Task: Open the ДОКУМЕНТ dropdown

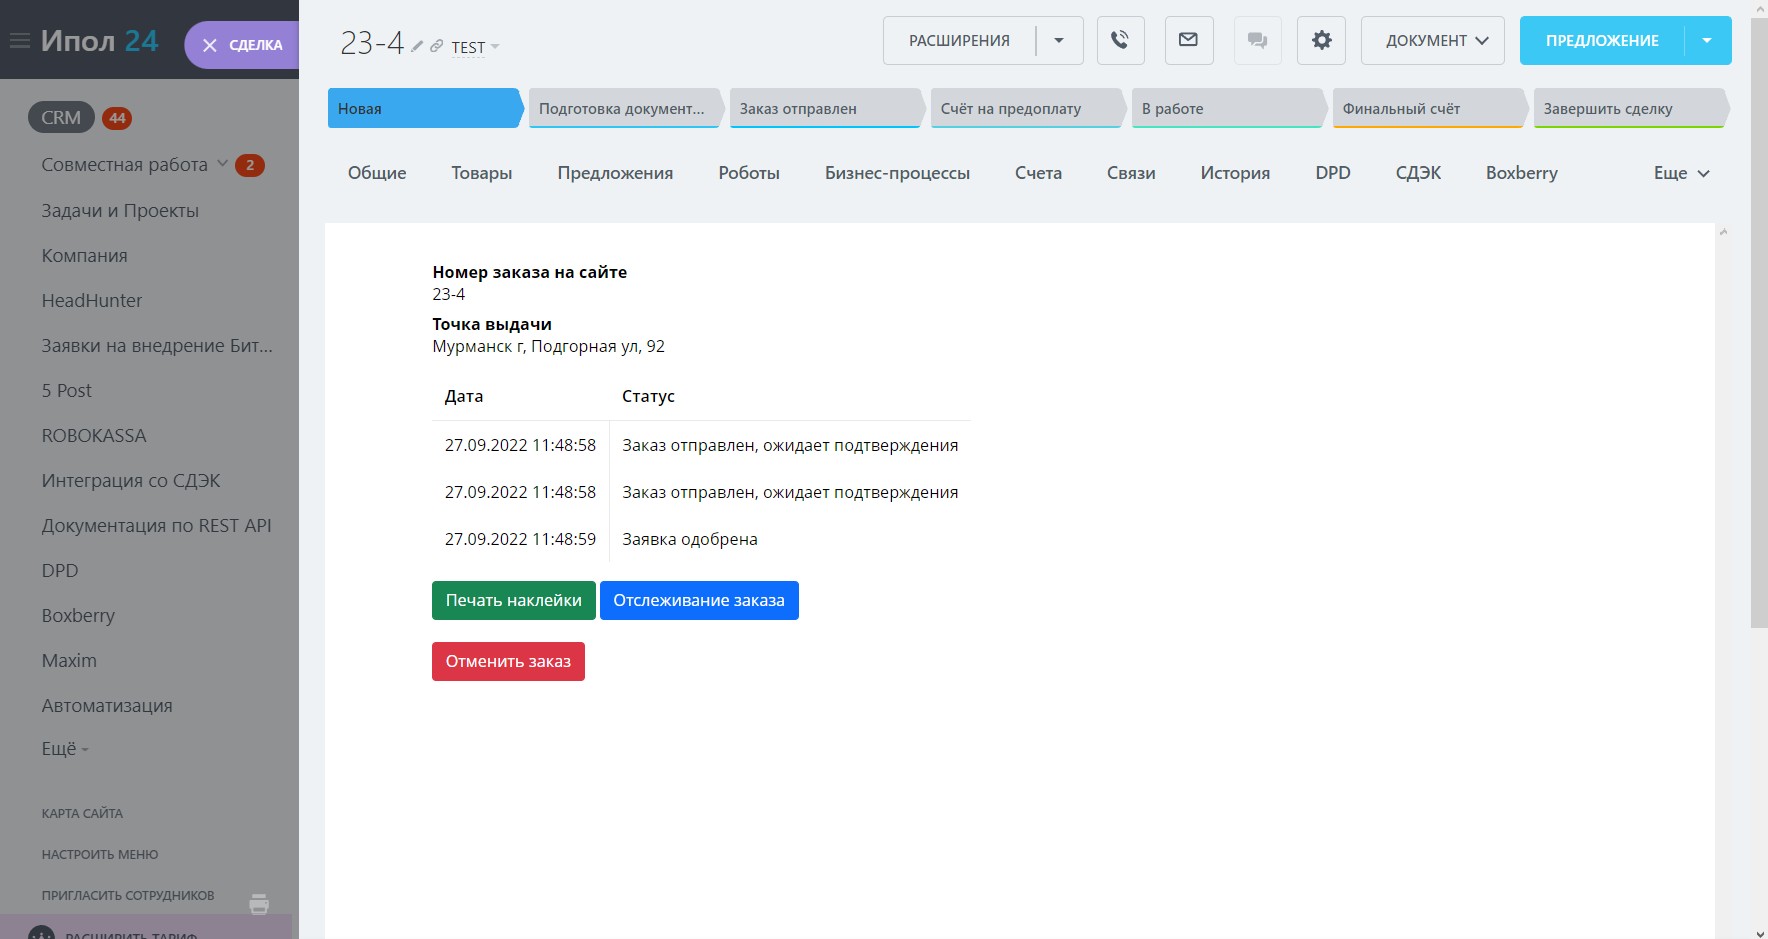Action: coord(1432,41)
